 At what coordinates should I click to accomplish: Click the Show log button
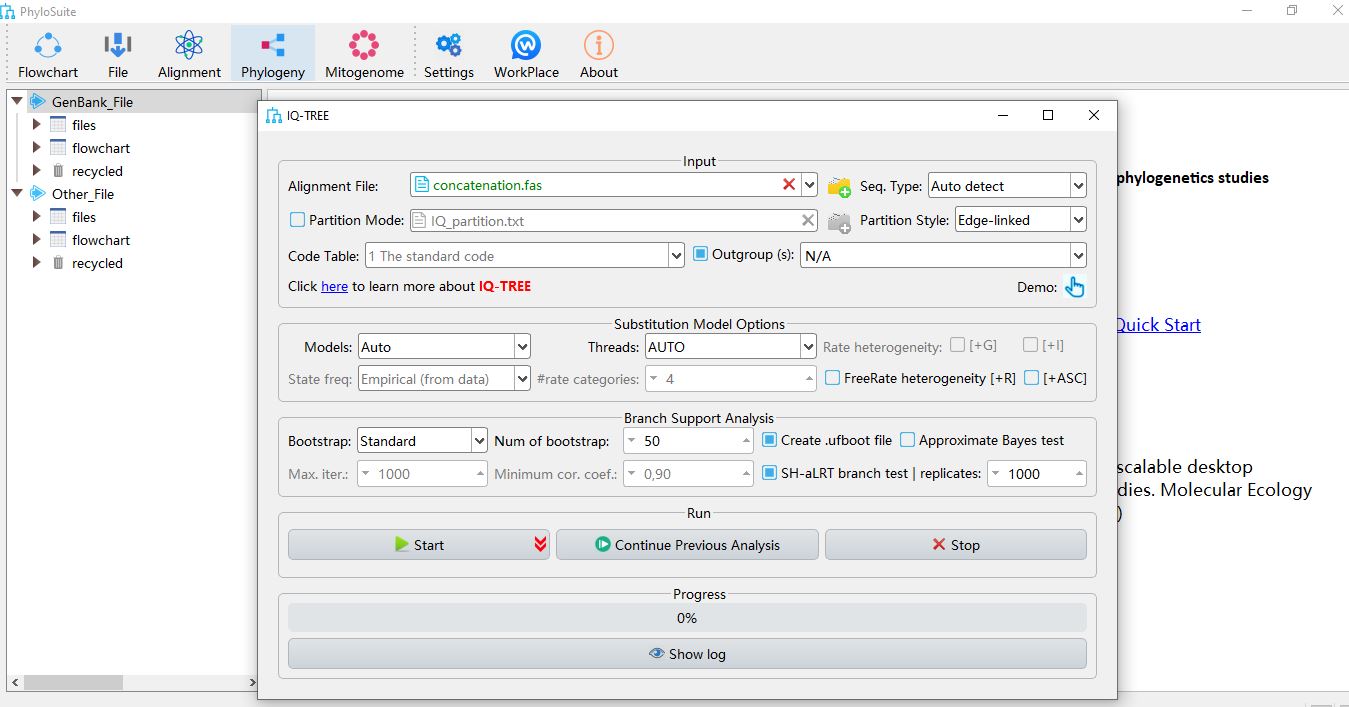pyautogui.click(x=687, y=654)
